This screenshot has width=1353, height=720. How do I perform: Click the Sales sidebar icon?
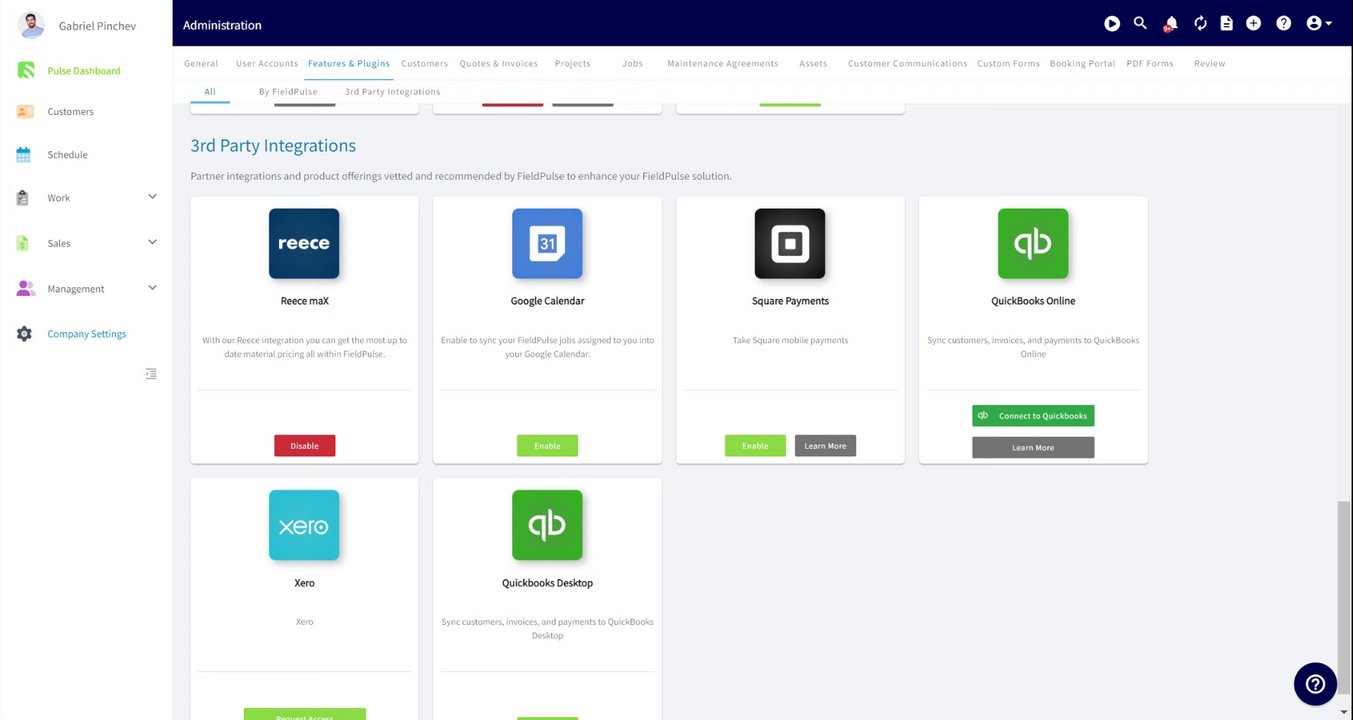[23, 243]
